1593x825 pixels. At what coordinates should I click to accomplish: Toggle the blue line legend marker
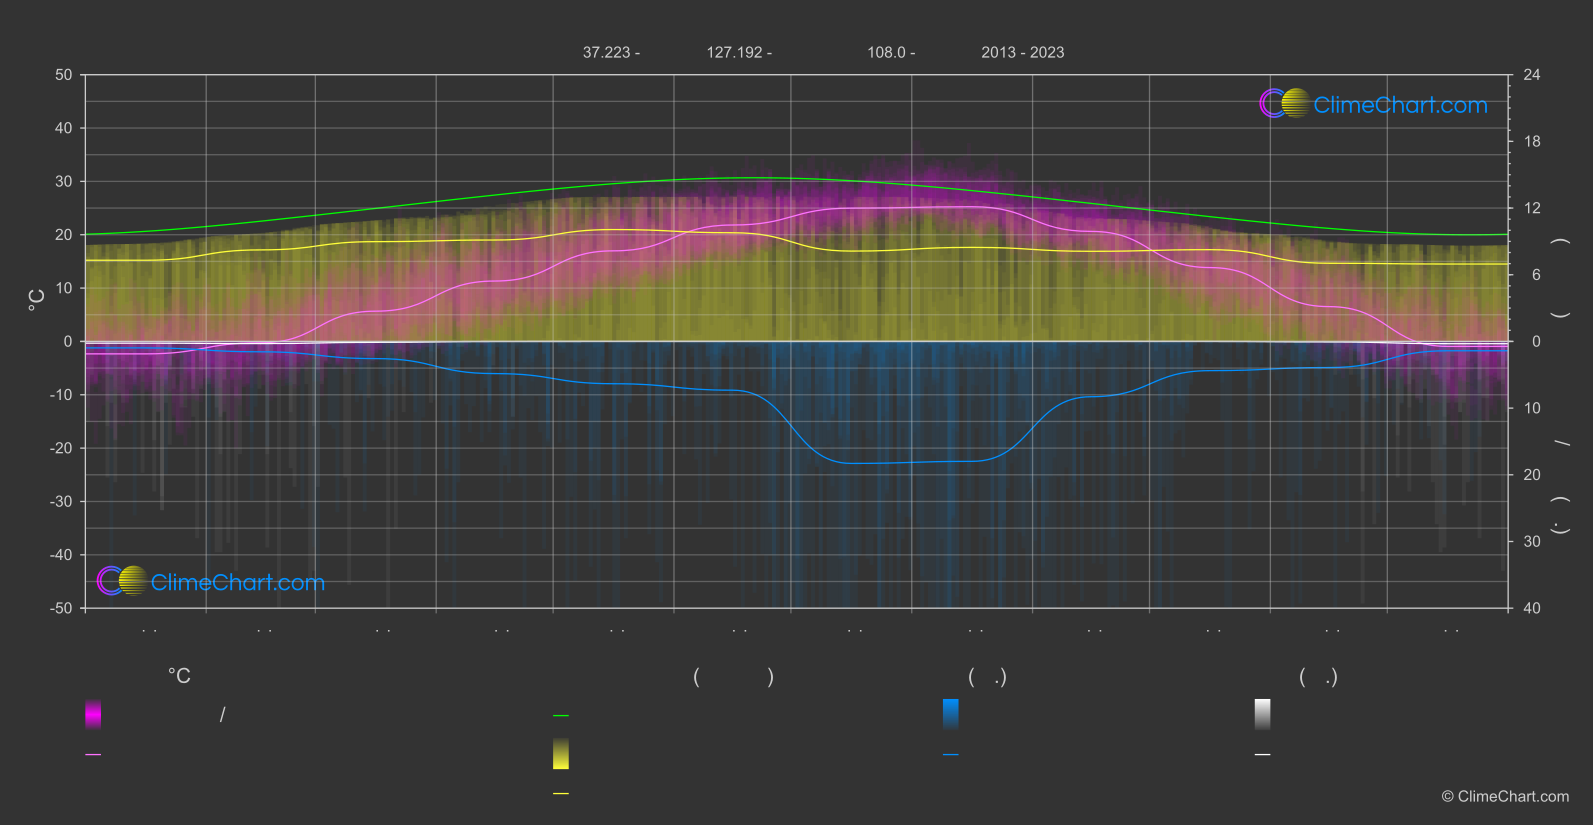[x=950, y=755]
